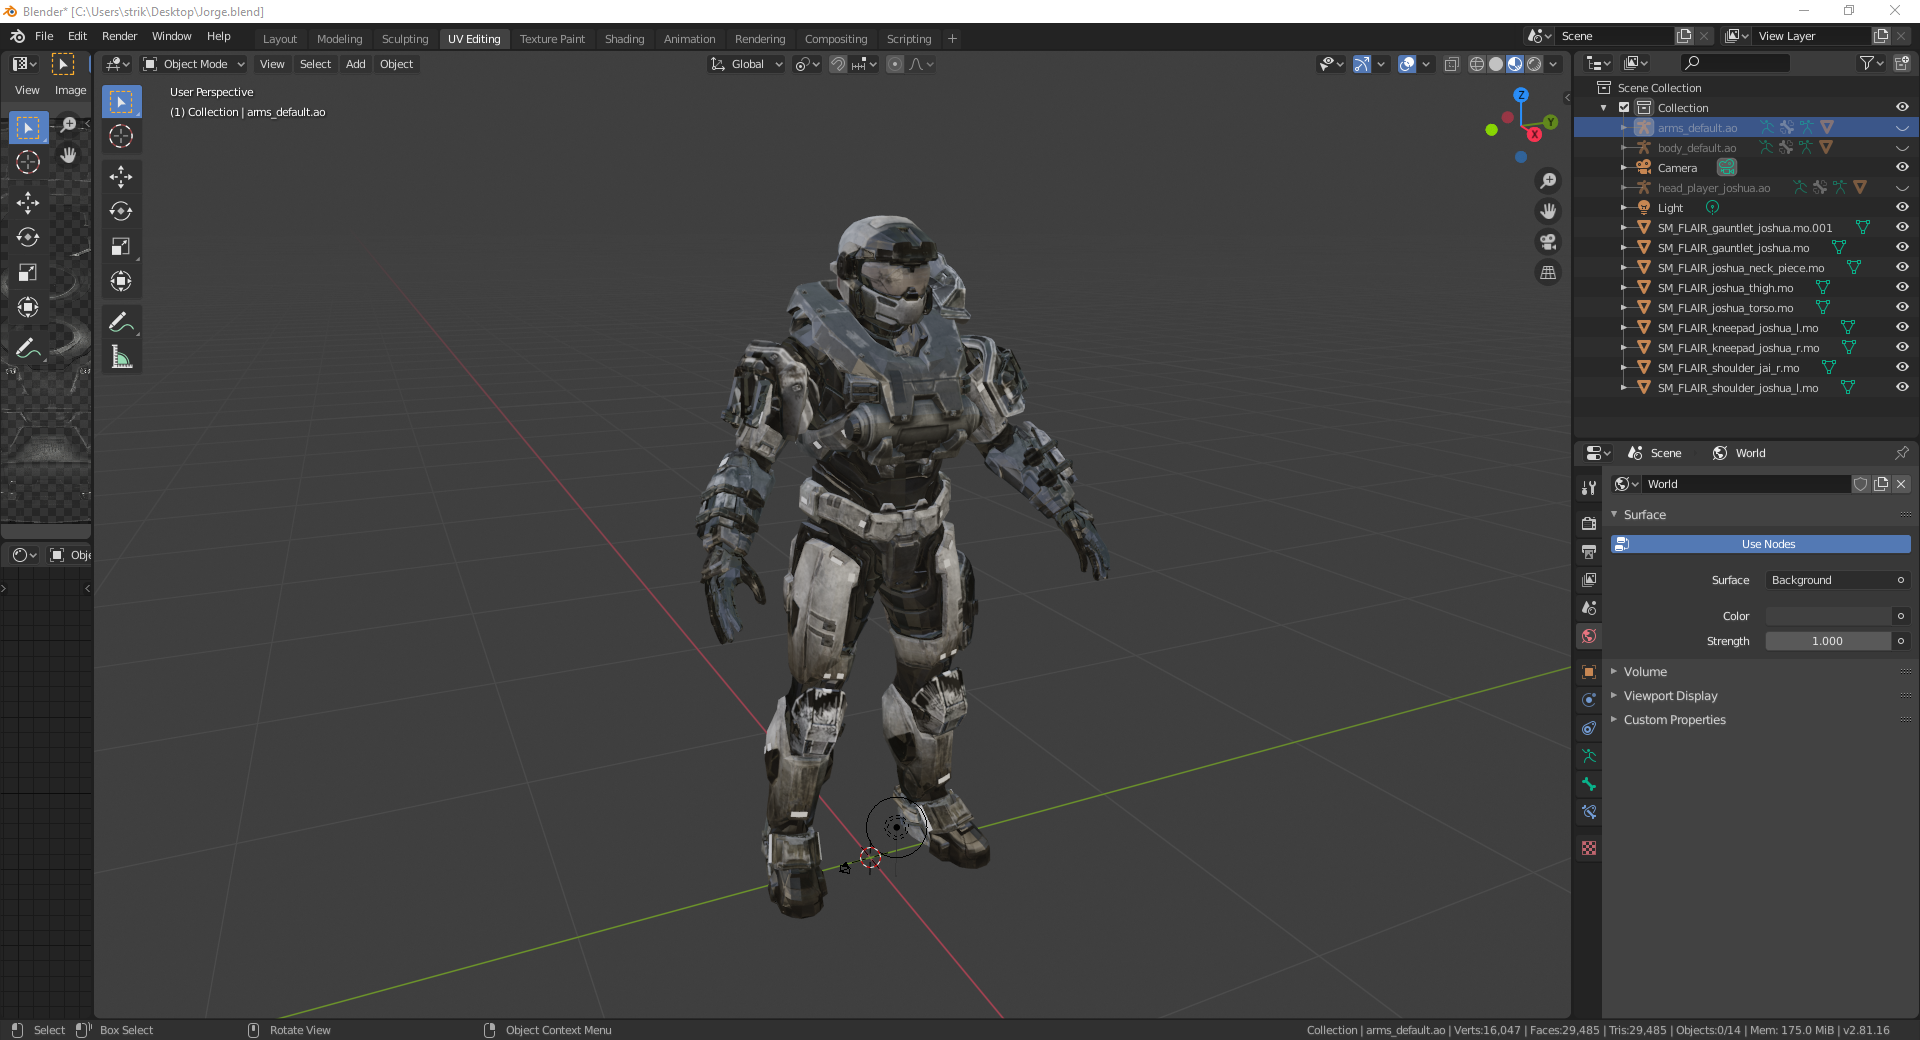Click the Rotate tool in 3D viewport

click(x=121, y=211)
